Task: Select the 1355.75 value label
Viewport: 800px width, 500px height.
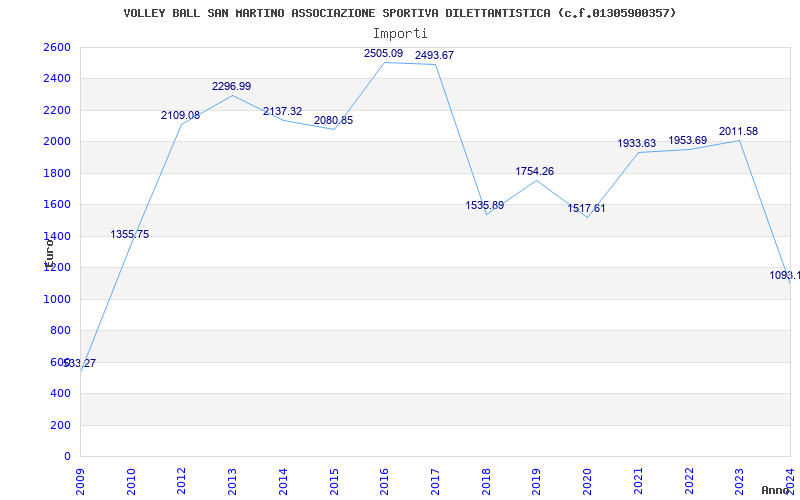Action: coord(130,234)
